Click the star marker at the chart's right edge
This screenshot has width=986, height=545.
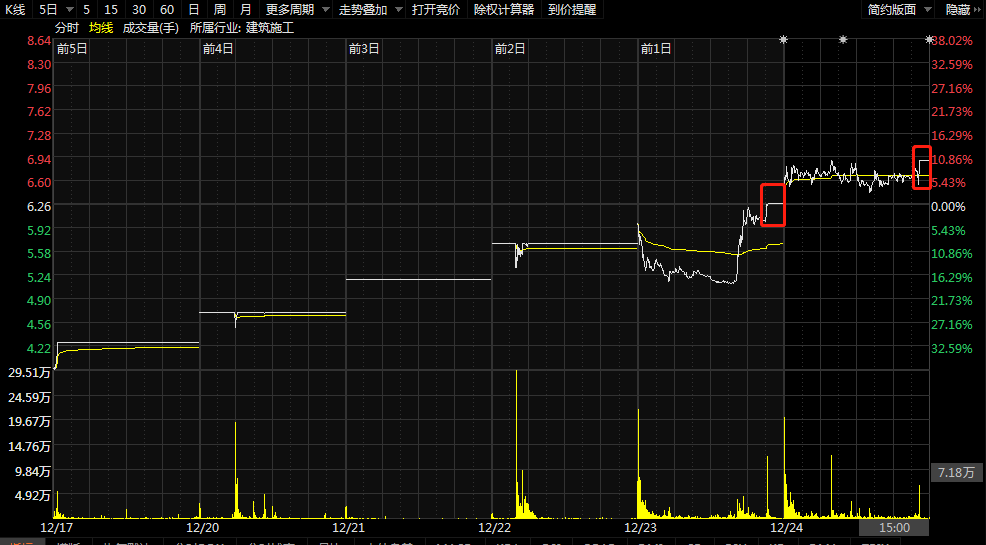pos(929,40)
